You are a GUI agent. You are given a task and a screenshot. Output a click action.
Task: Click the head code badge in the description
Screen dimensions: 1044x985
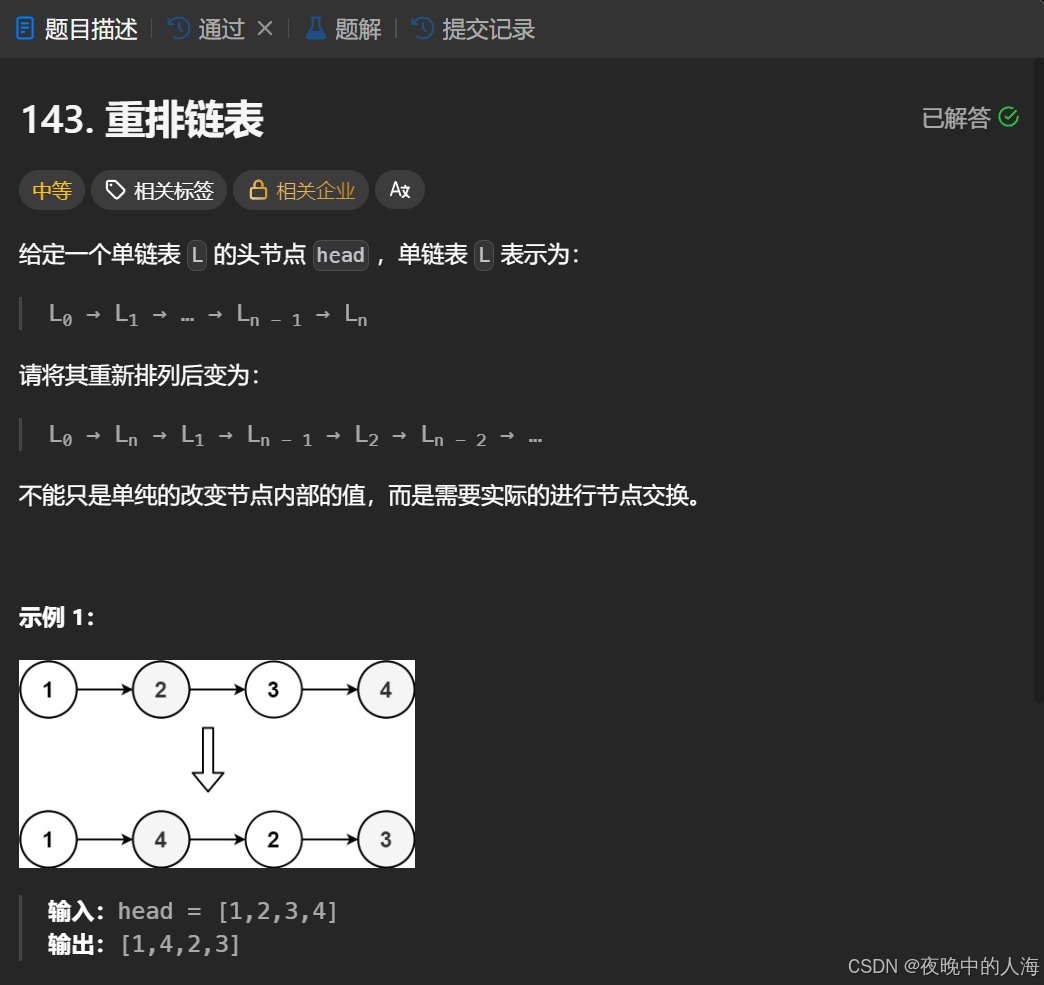340,255
